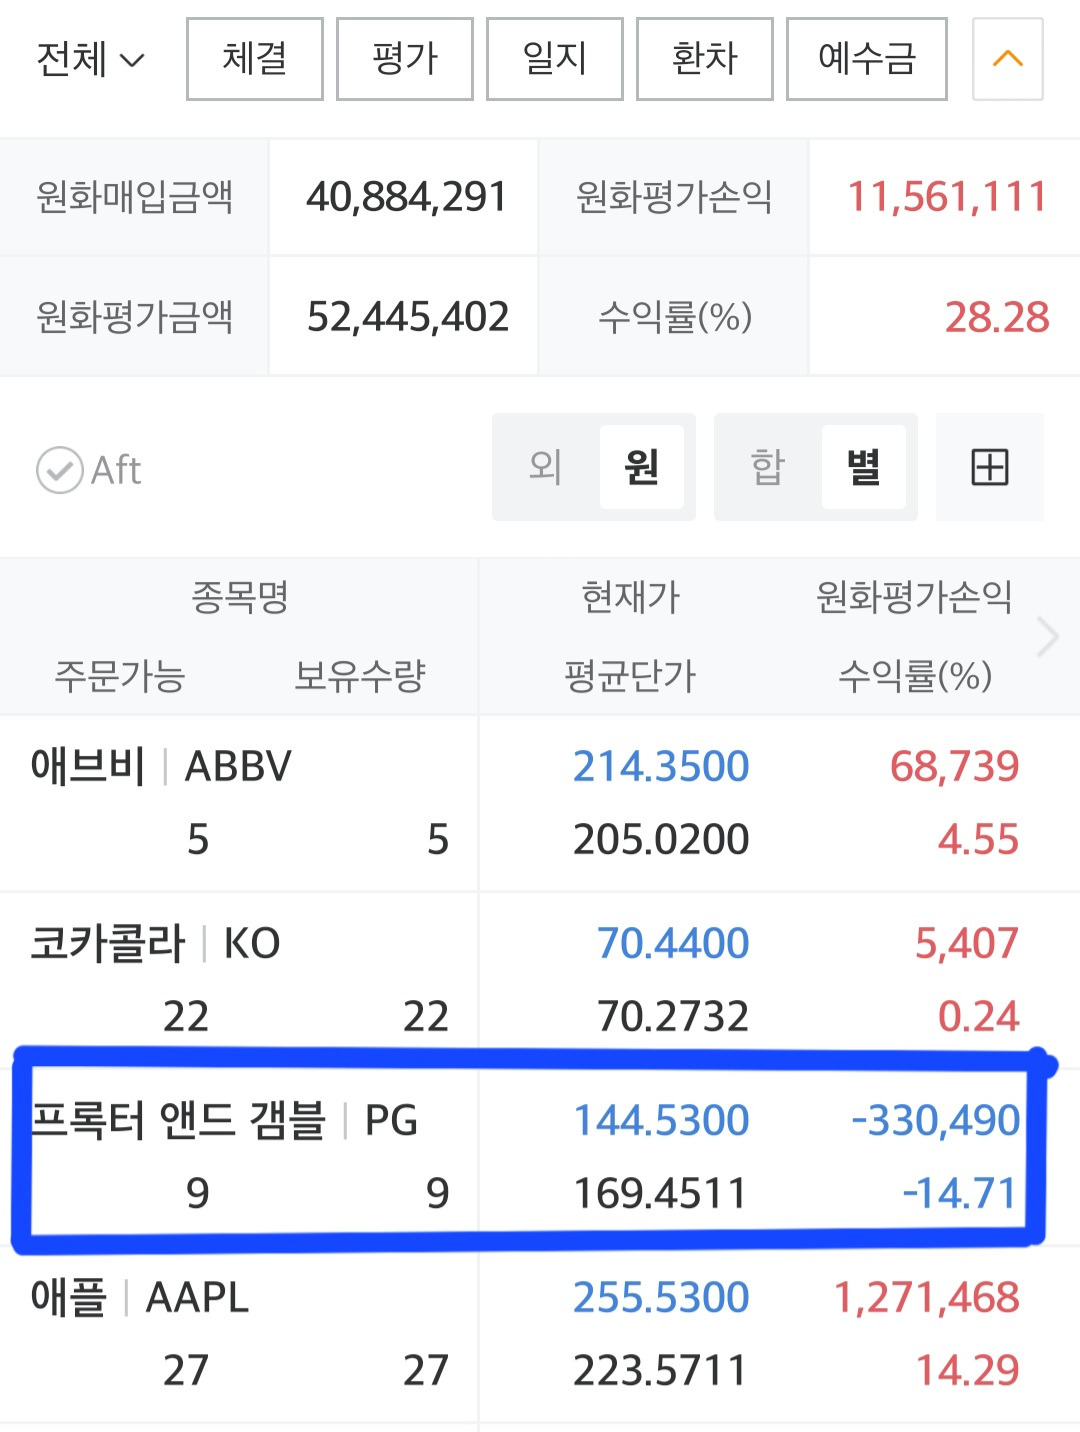
Task: Open the 프록터 앤드 갬블 PG row
Action: pyautogui.click(x=540, y=1157)
